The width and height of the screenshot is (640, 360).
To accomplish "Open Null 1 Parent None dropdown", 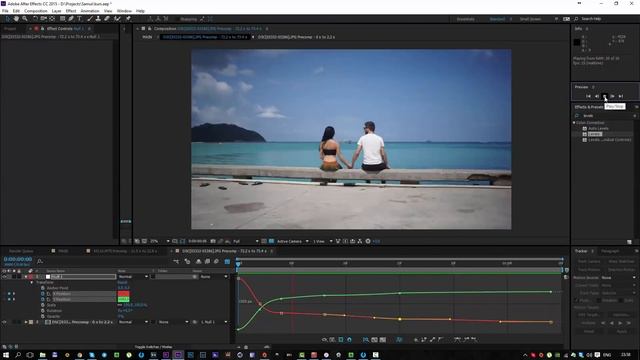I will pyautogui.click(x=214, y=277).
